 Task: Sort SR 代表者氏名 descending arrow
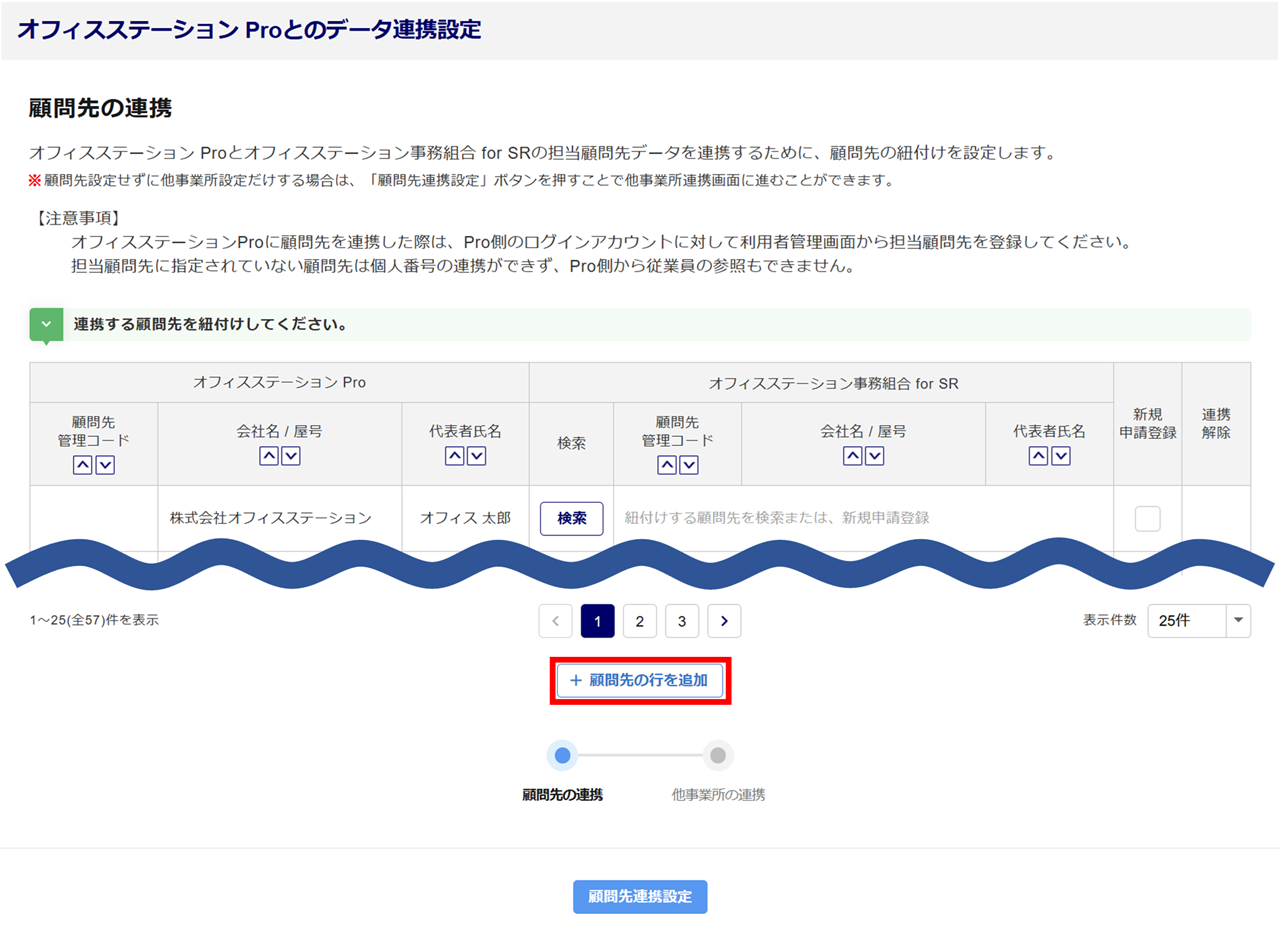[x=1061, y=456]
